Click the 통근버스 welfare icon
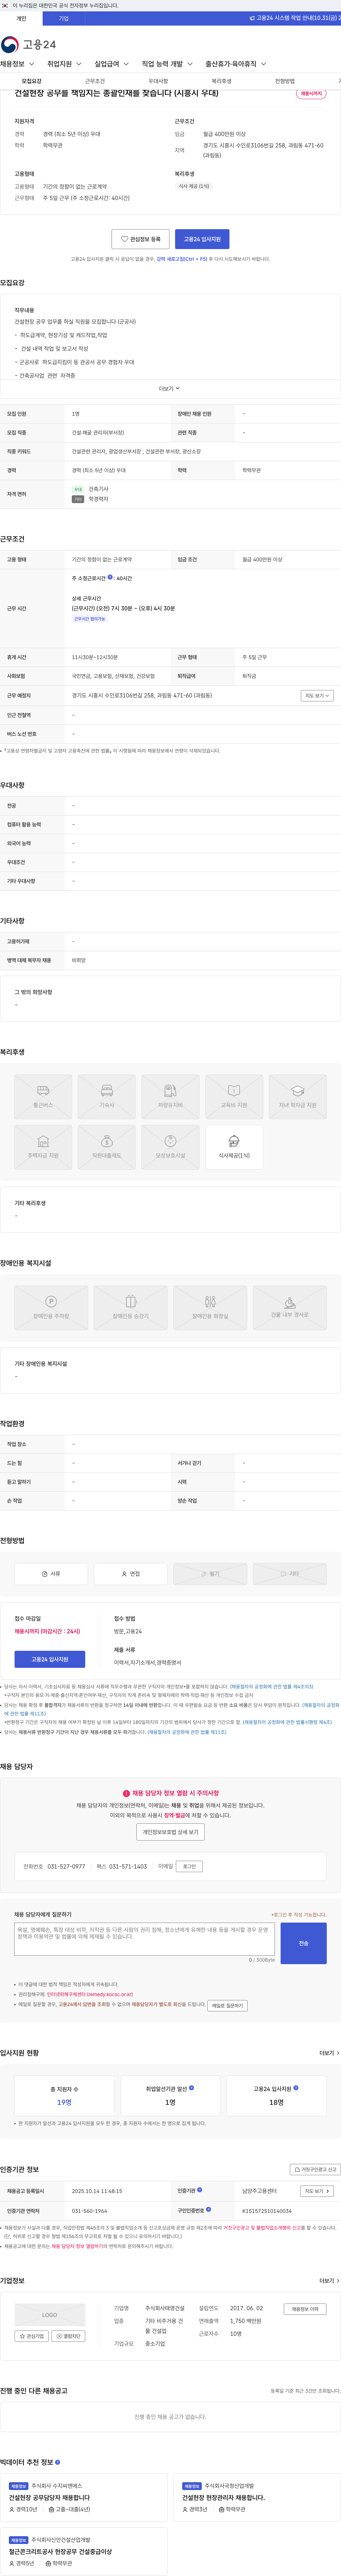The width and height of the screenshot is (341, 2576). coord(43,1096)
